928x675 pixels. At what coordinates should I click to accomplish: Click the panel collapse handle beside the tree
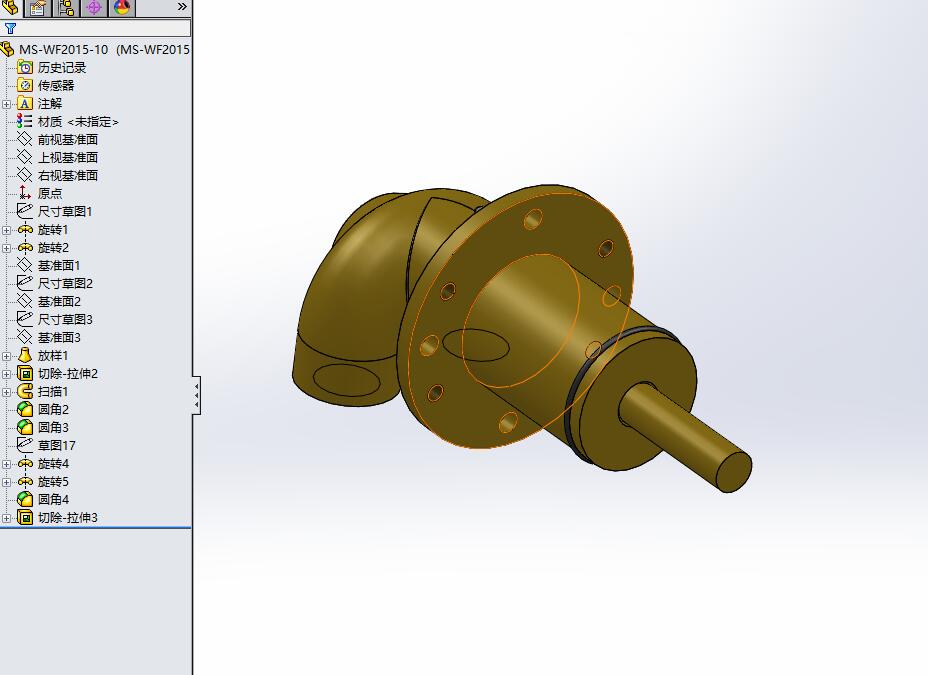pyautogui.click(x=196, y=395)
